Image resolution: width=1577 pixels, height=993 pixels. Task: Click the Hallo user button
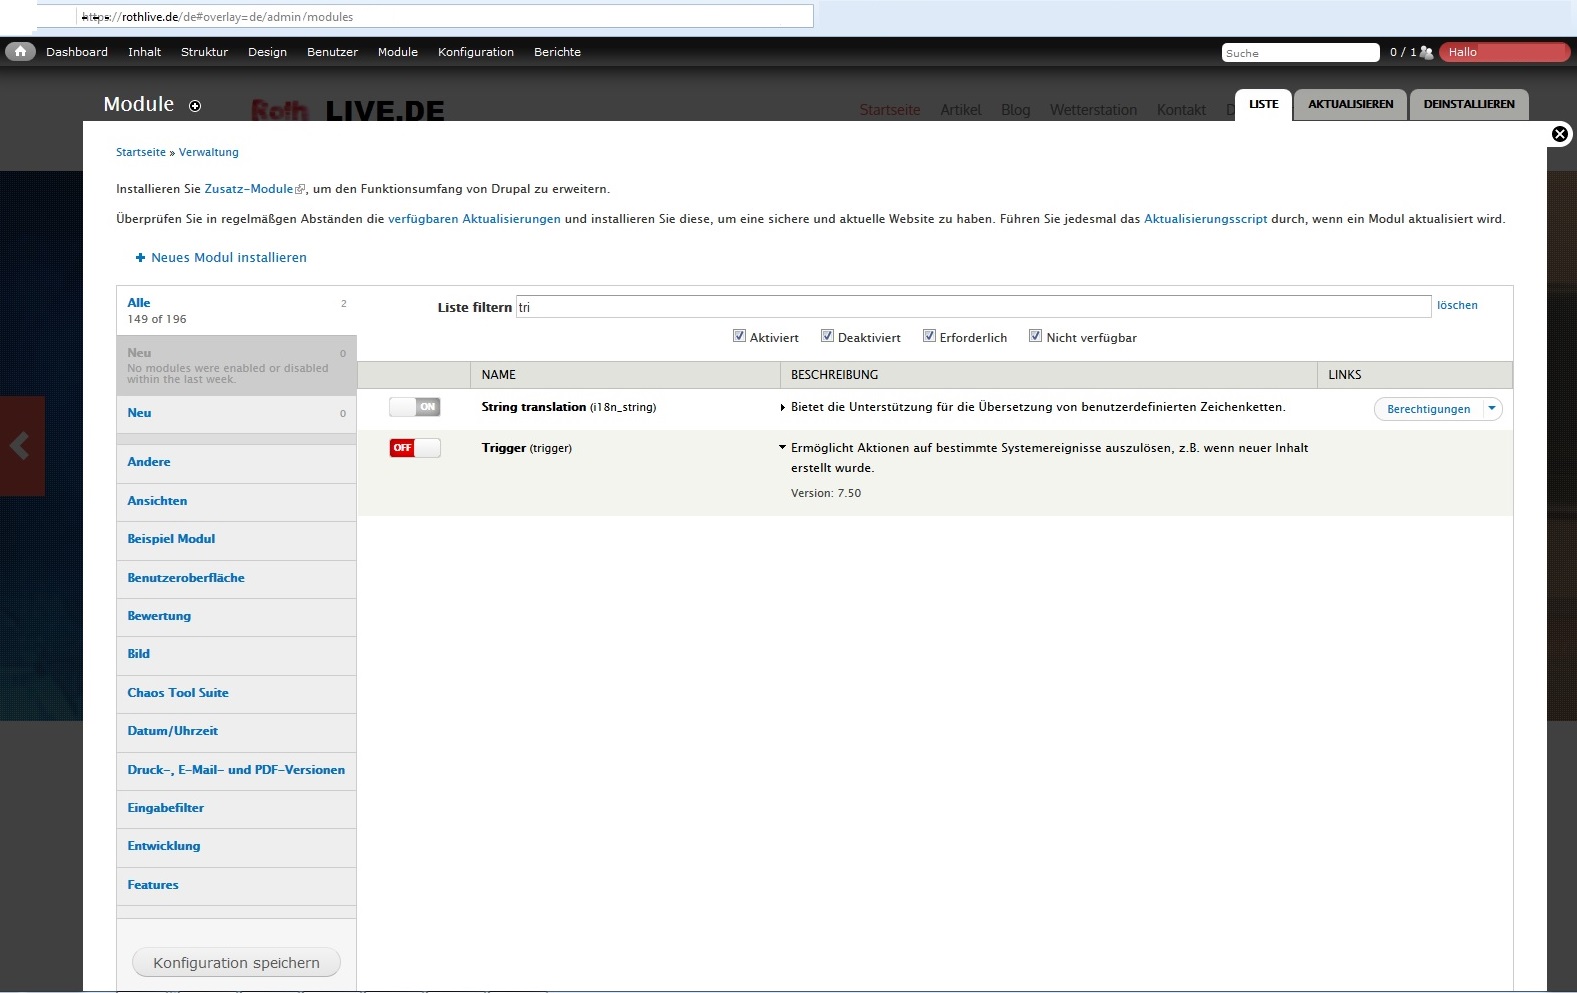(1504, 52)
